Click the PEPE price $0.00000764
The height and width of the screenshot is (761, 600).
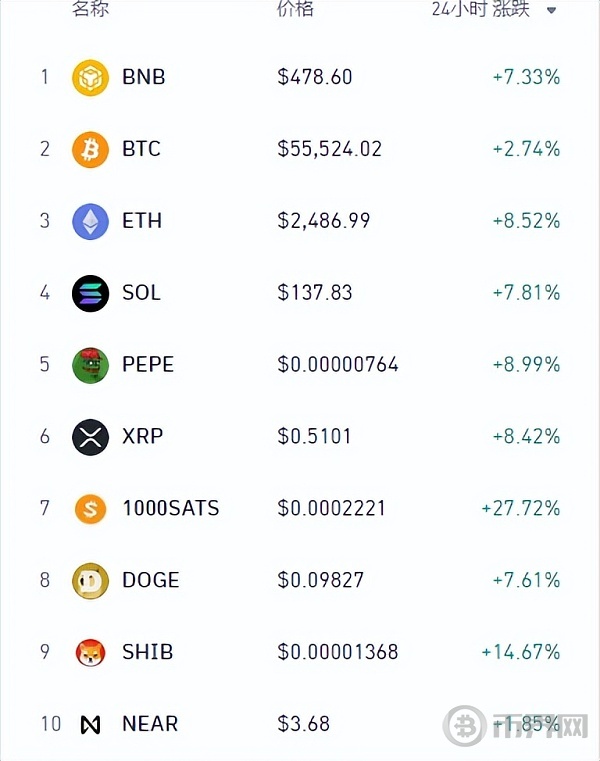(338, 364)
